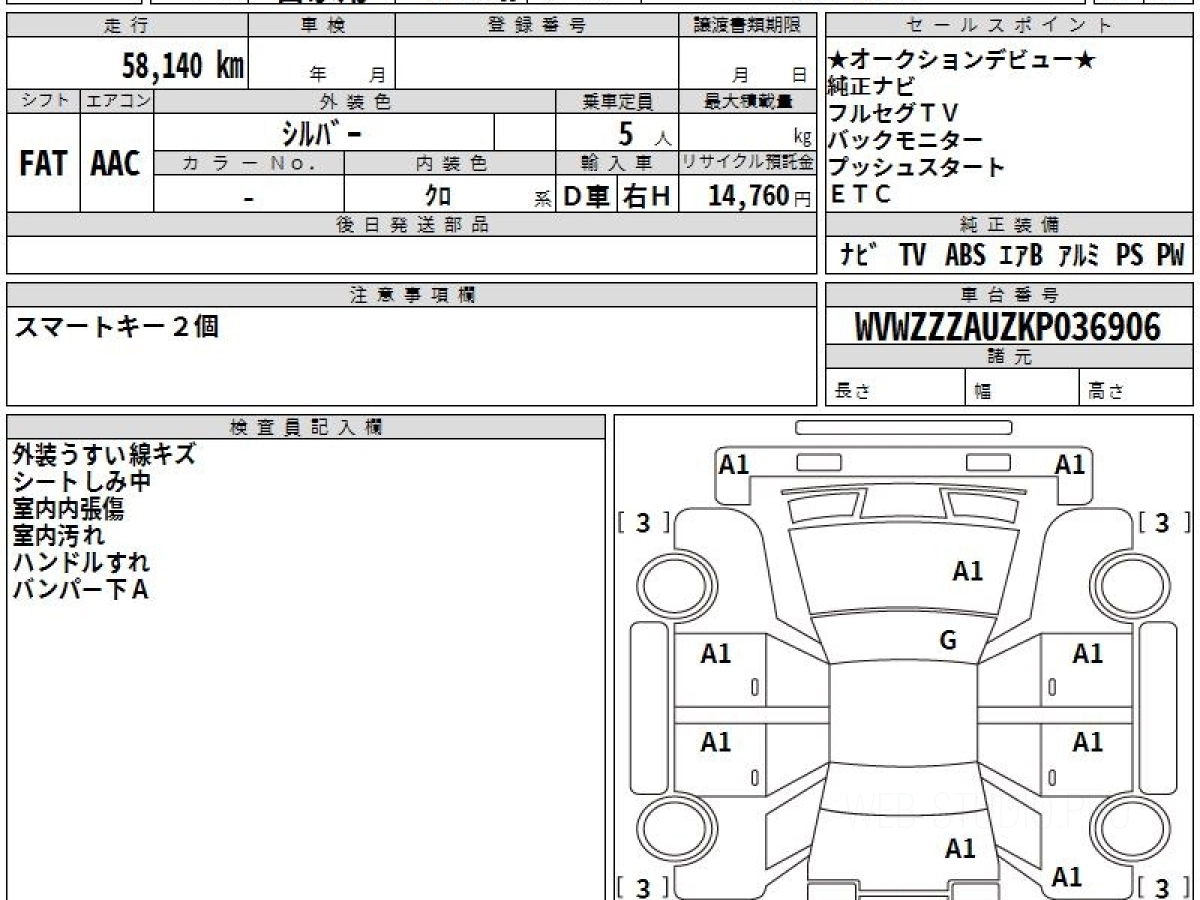
Task: Select the プッシュスタート sales point line
Action: coord(917,167)
